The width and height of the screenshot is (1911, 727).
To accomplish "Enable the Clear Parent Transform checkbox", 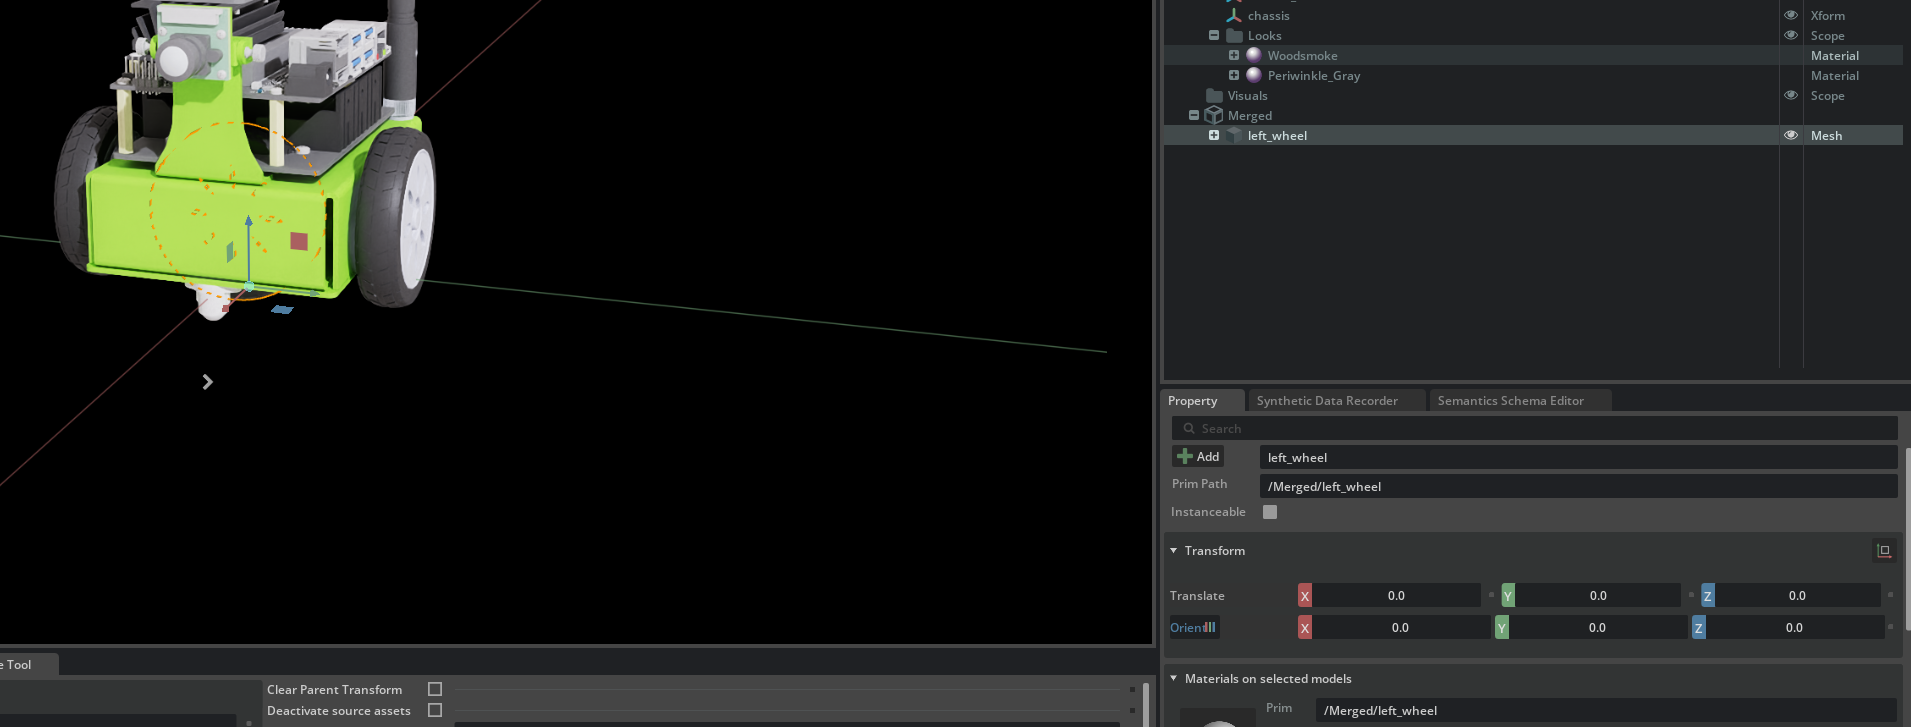I will coord(435,689).
